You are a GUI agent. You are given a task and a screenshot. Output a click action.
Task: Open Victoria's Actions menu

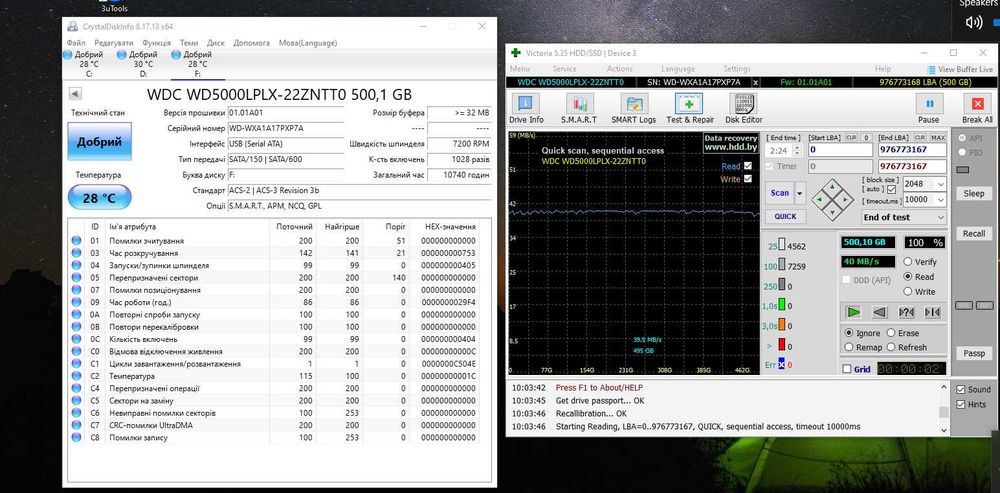coord(619,69)
